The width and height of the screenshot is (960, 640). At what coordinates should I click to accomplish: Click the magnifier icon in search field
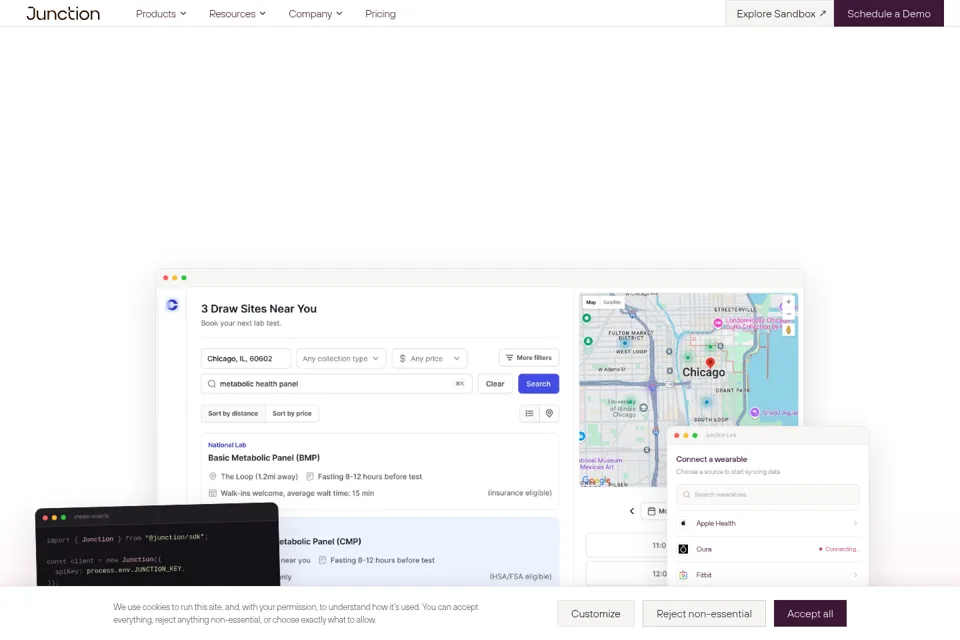click(x=212, y=383)
